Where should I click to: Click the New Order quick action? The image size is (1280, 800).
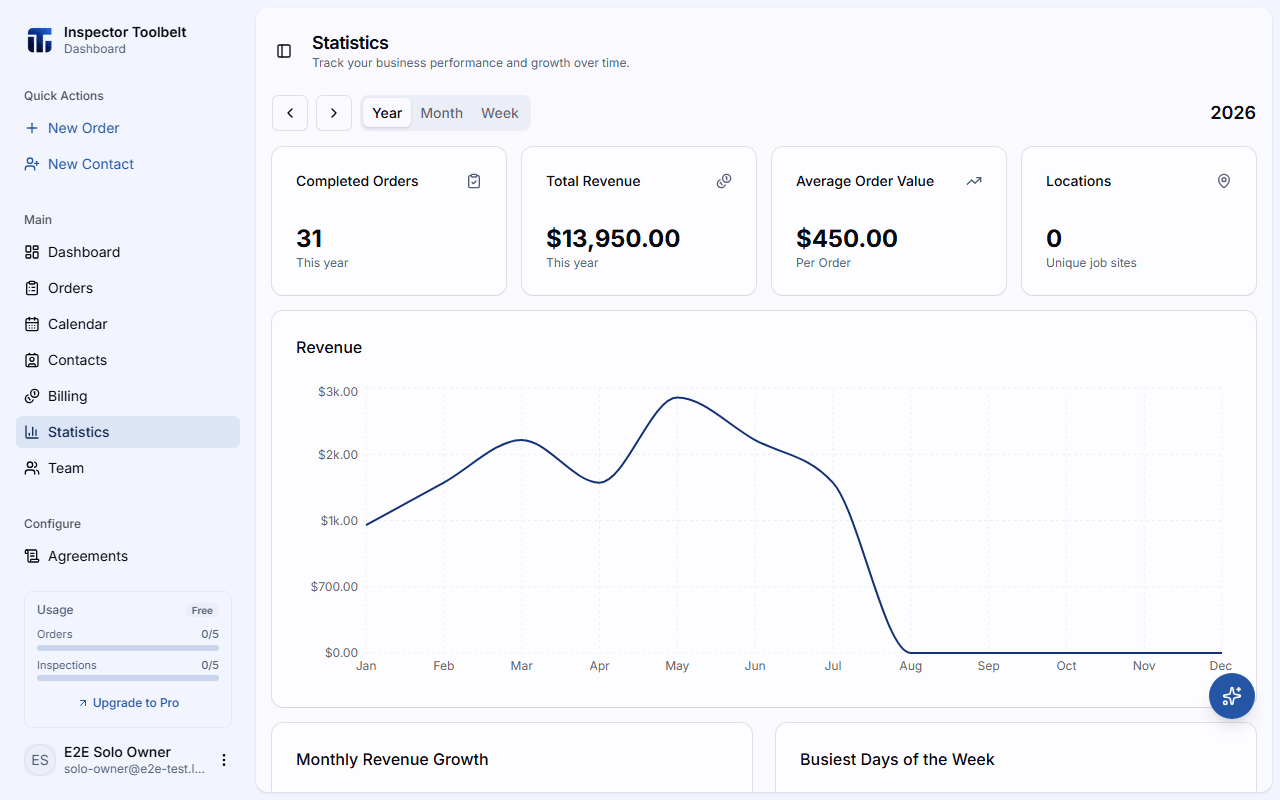(x=128, y=128)
